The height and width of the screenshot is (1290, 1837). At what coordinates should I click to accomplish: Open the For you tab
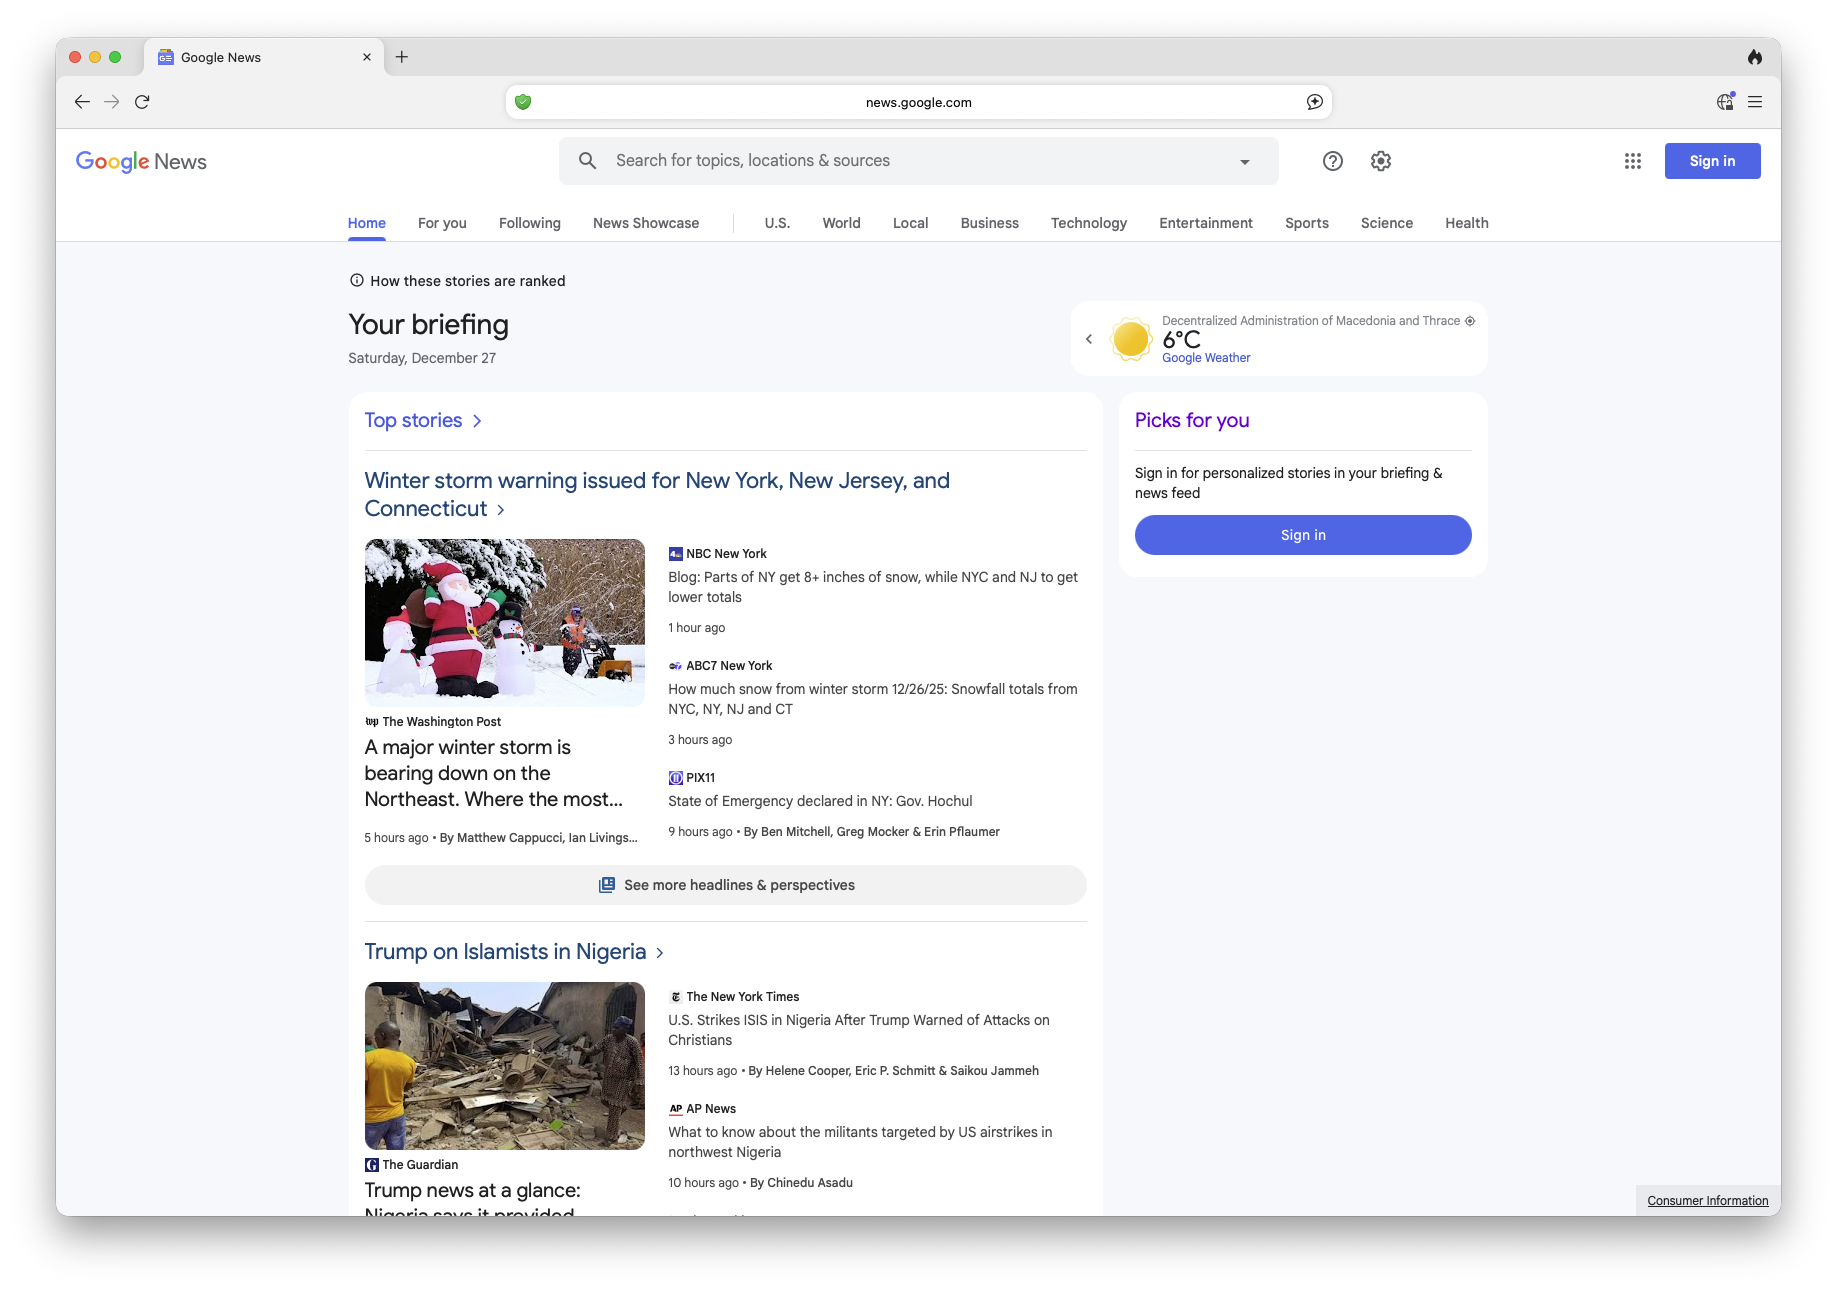[x=442, y=223]
